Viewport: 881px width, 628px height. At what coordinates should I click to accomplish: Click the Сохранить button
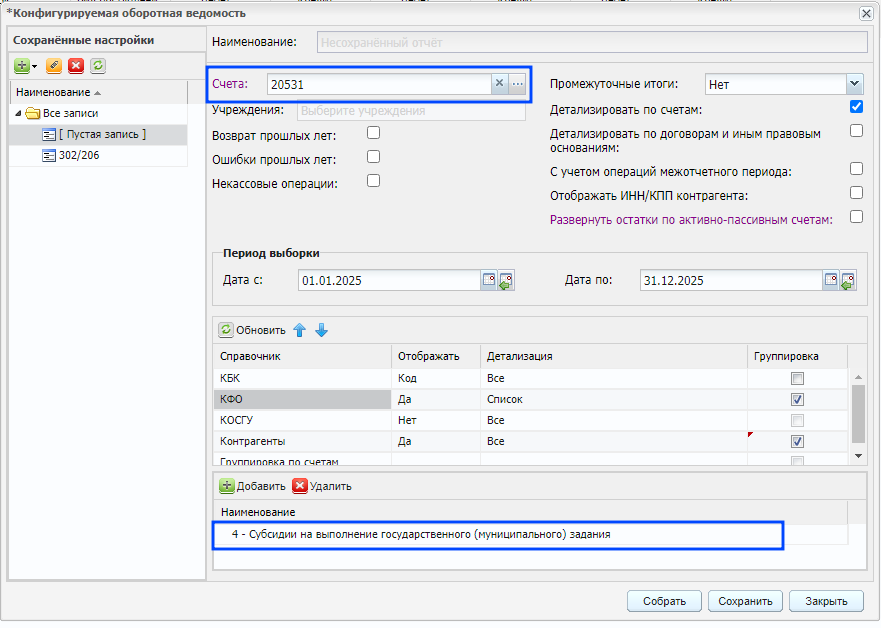pos(745,602)
